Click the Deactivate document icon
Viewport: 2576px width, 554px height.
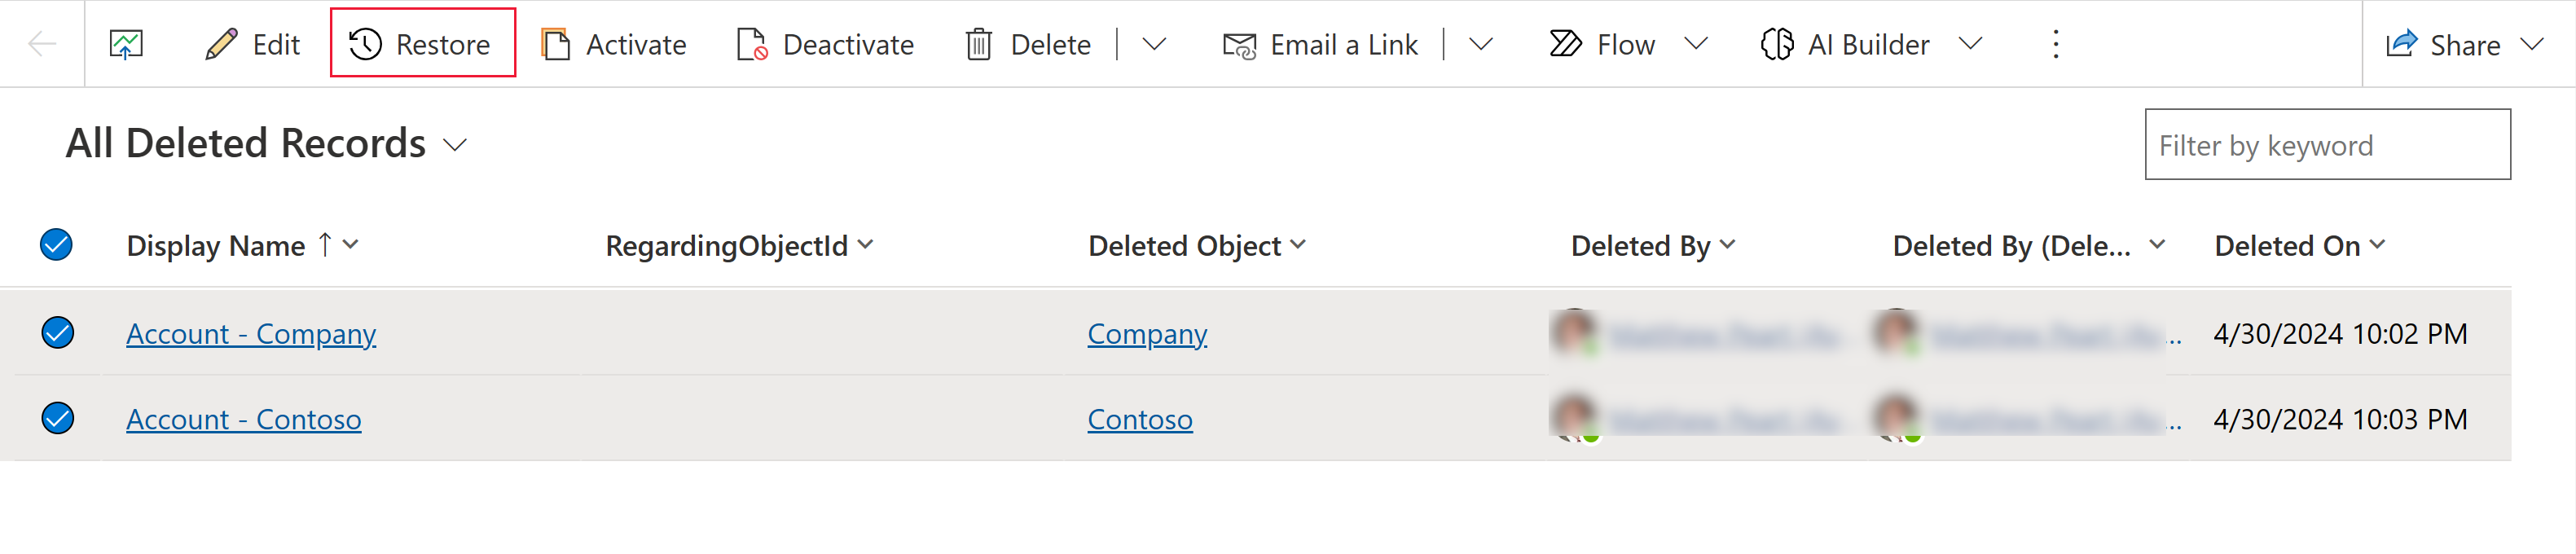(x=752, y=44)
